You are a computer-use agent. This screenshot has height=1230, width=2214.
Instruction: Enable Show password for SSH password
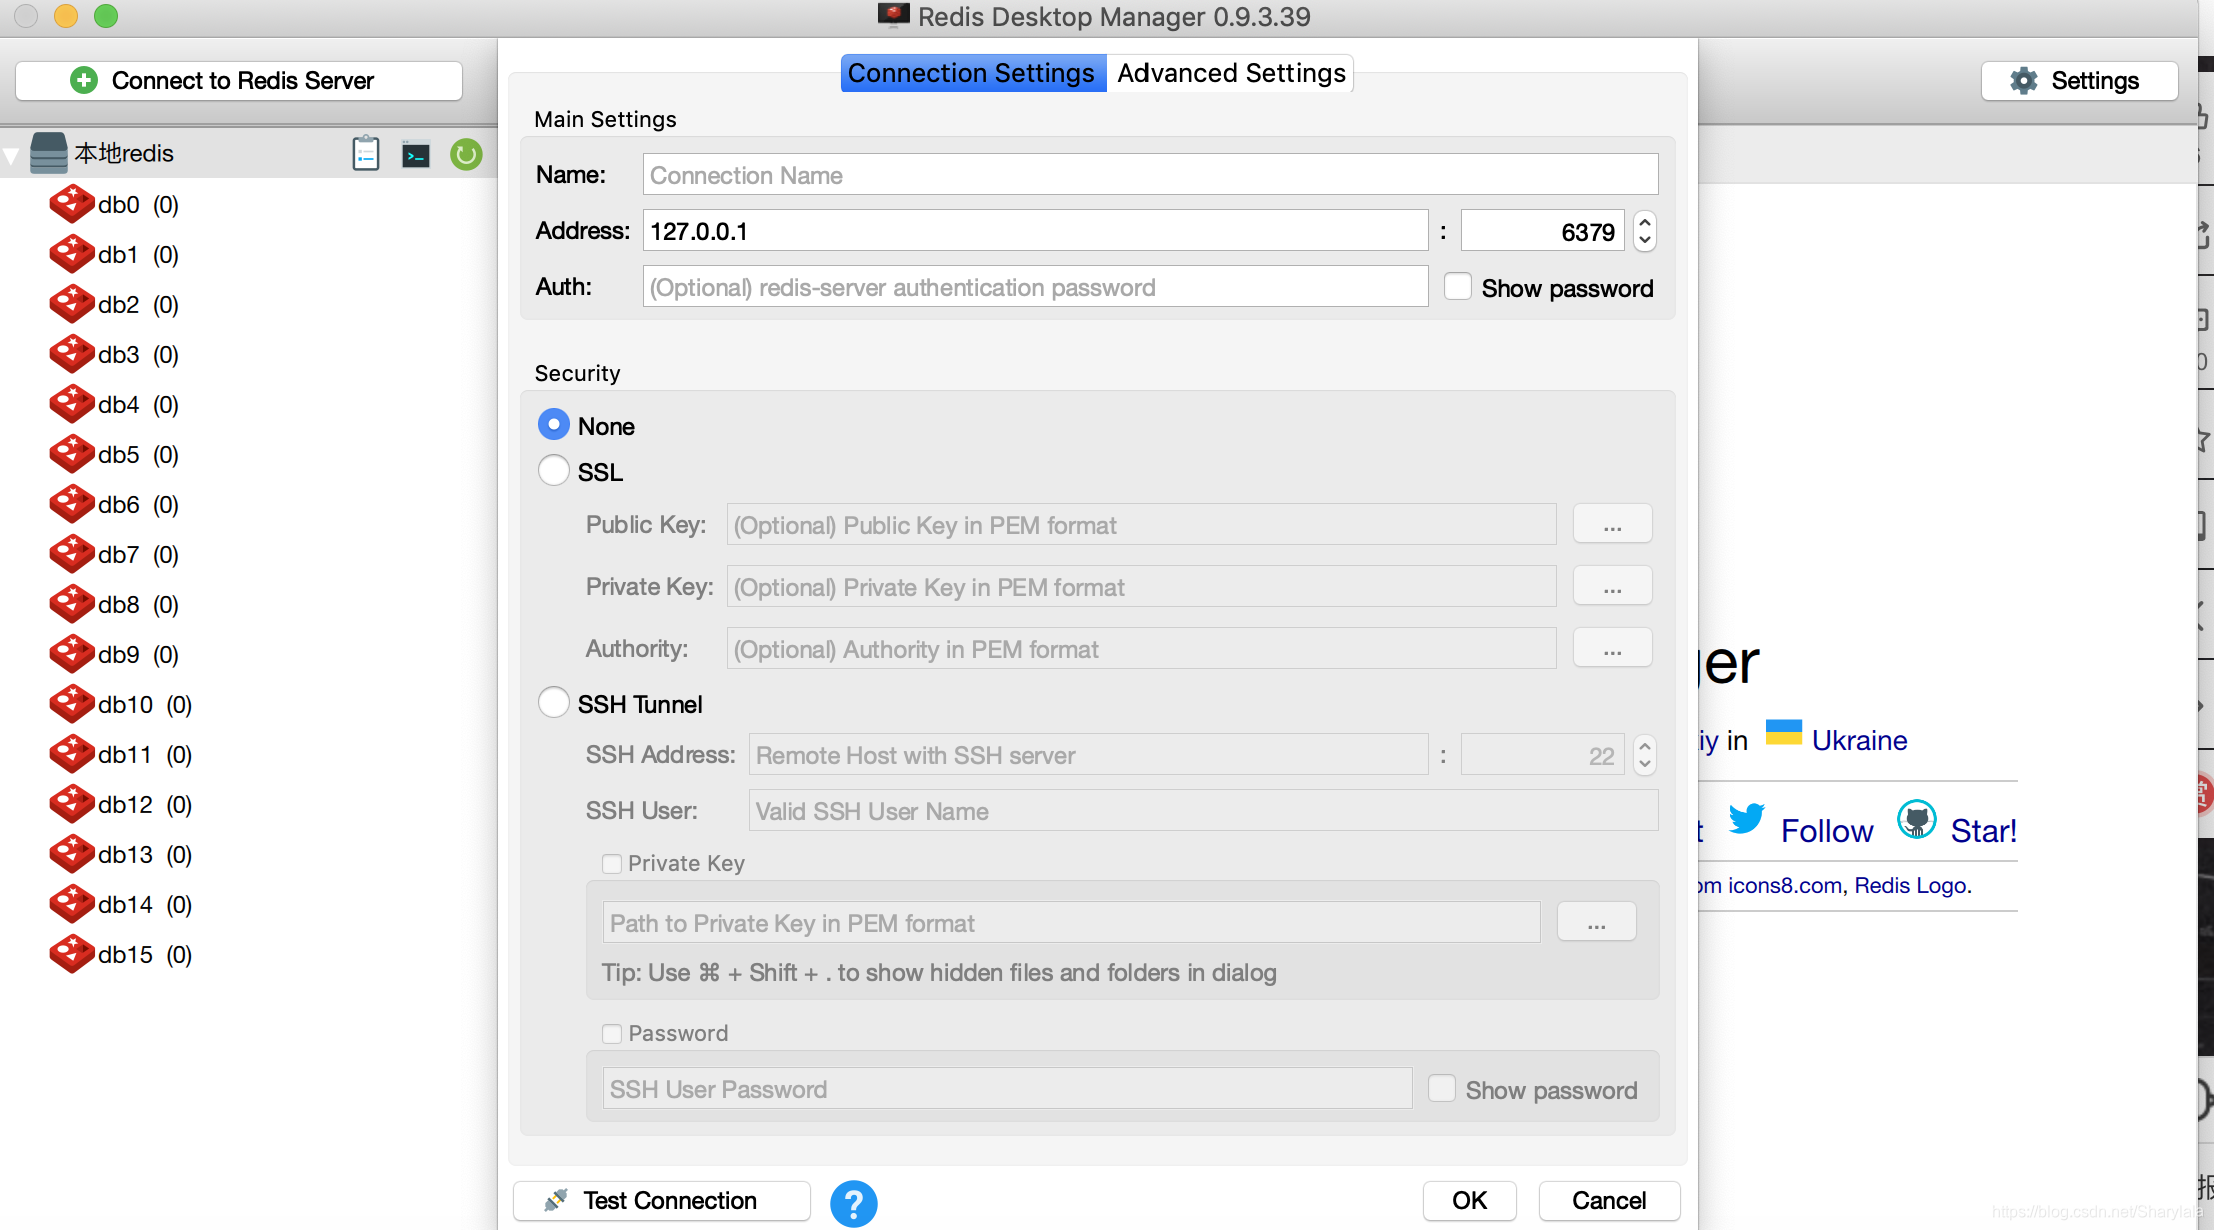1442,1089
